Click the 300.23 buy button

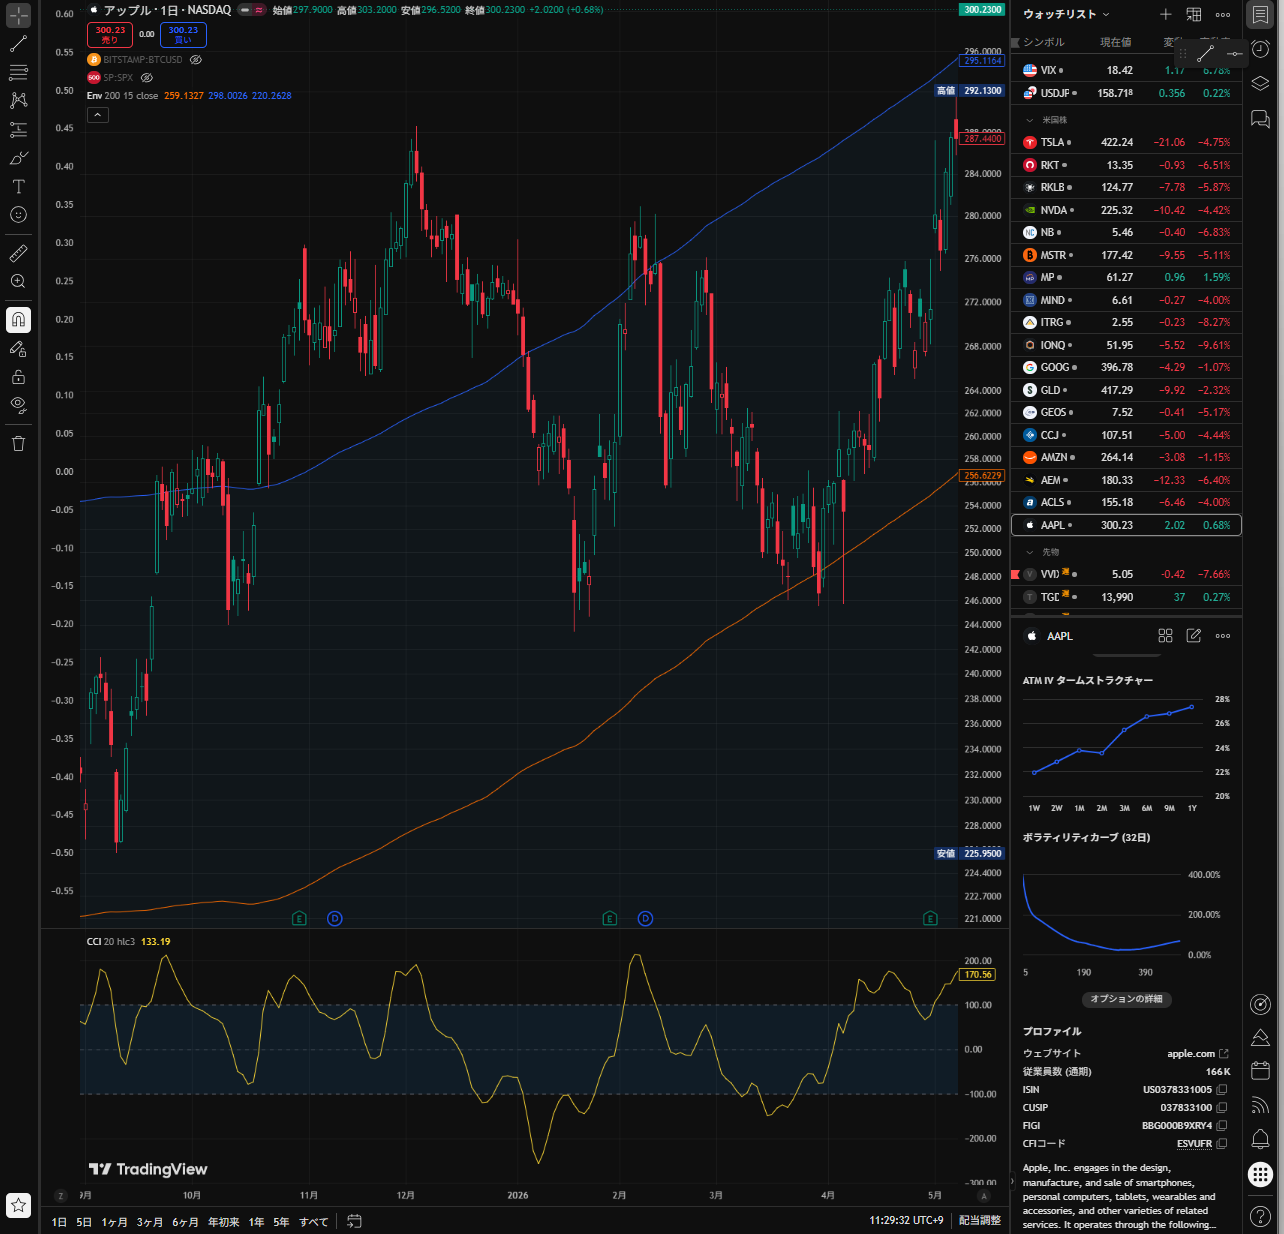(x=183, y=35)
